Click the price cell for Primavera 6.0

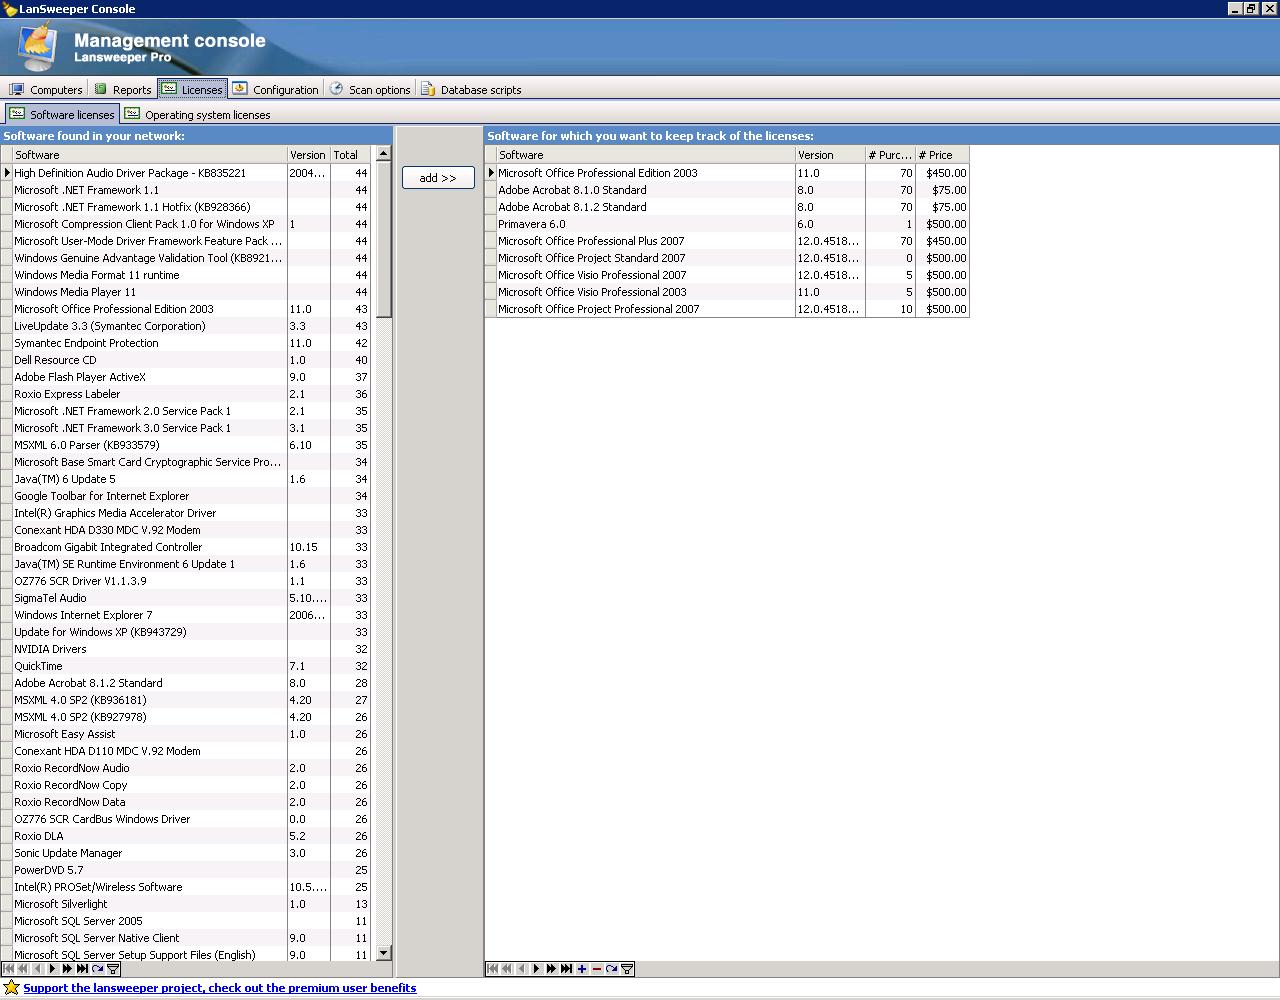[x=942, y=224]
